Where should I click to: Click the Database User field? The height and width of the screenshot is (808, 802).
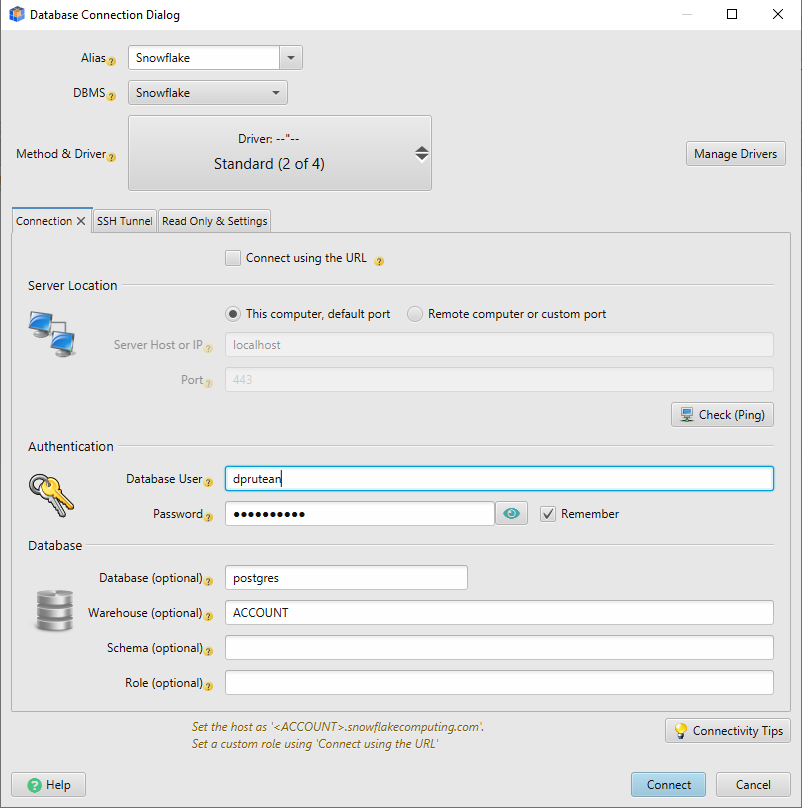(499, 479)
